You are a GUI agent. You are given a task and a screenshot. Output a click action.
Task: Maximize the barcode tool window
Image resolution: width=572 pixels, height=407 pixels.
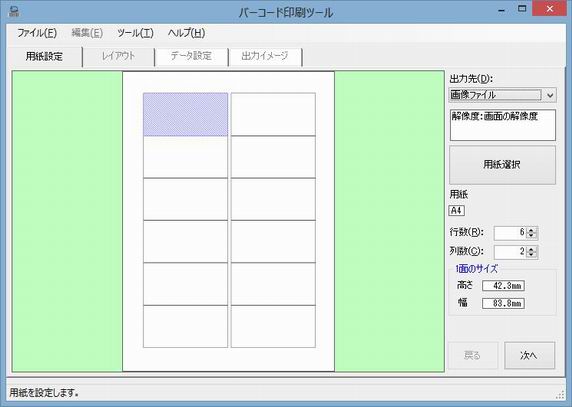522,9
